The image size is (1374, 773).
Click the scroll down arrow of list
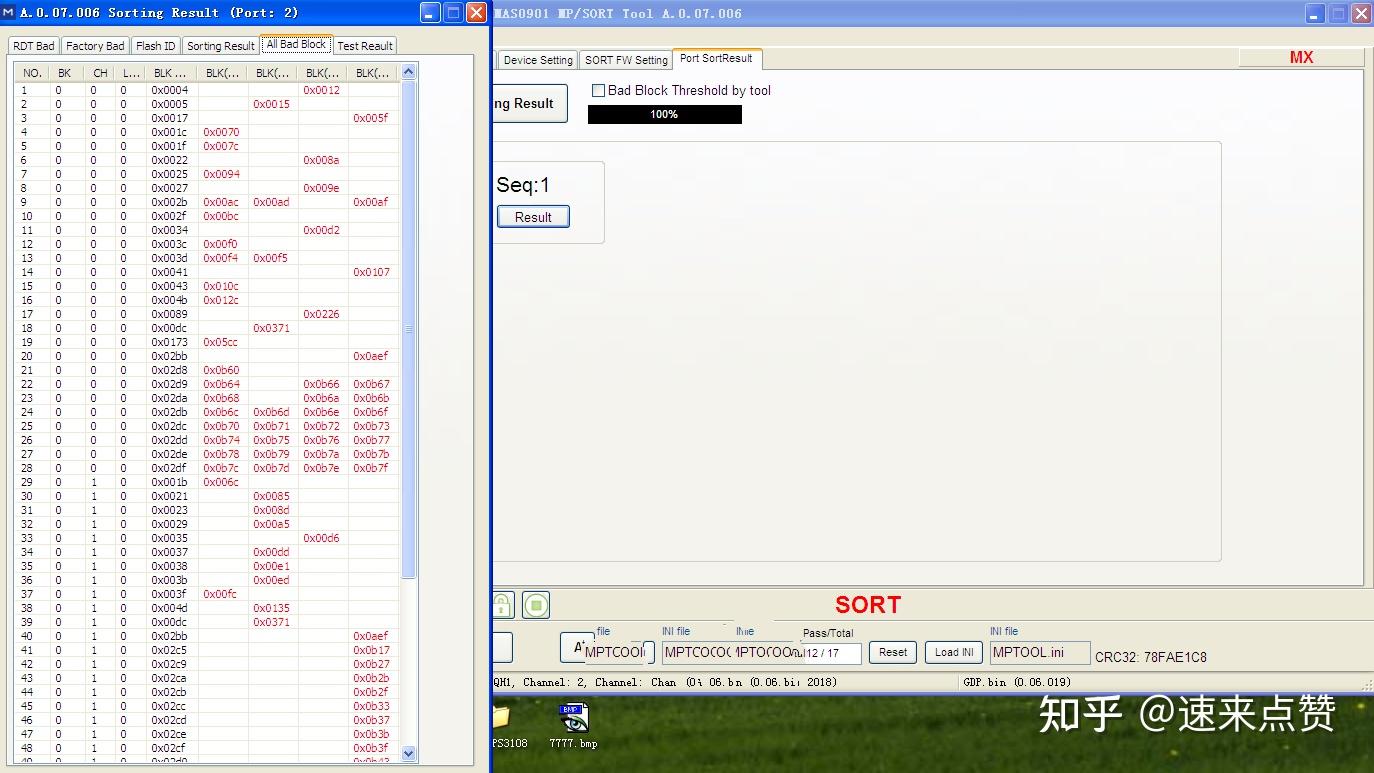pos(408,753)
